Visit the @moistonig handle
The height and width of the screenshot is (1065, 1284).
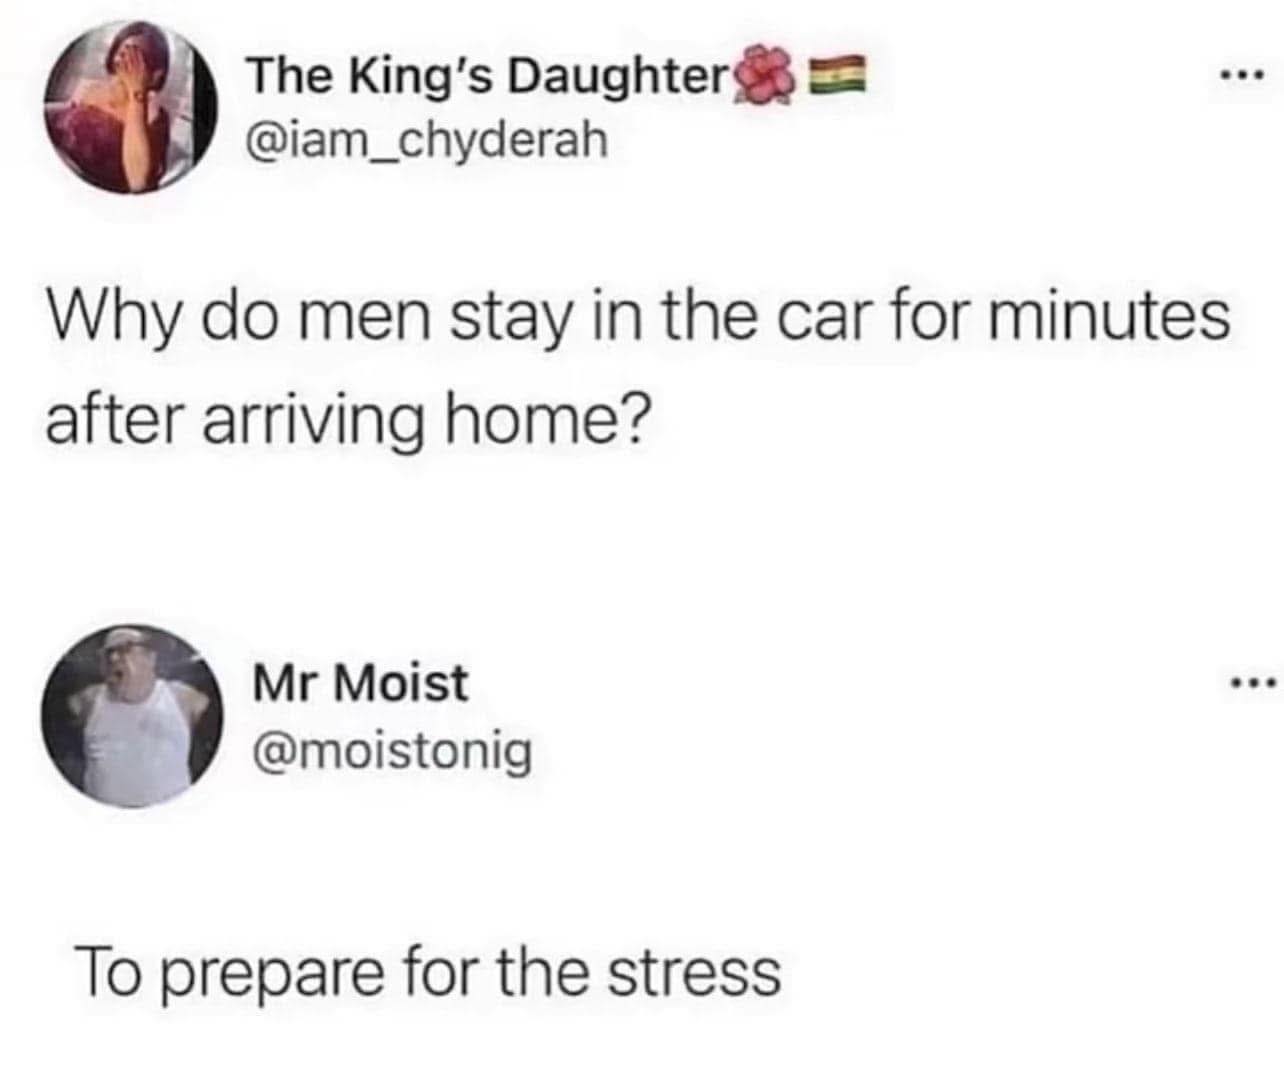click(x=392, y=749)
